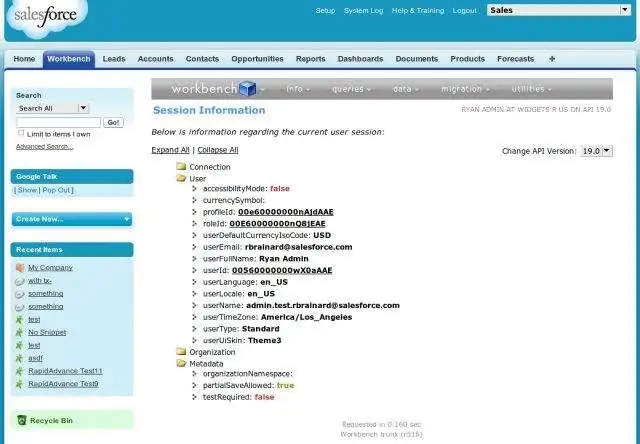Open the Dashboards tab

pos(360,59)
